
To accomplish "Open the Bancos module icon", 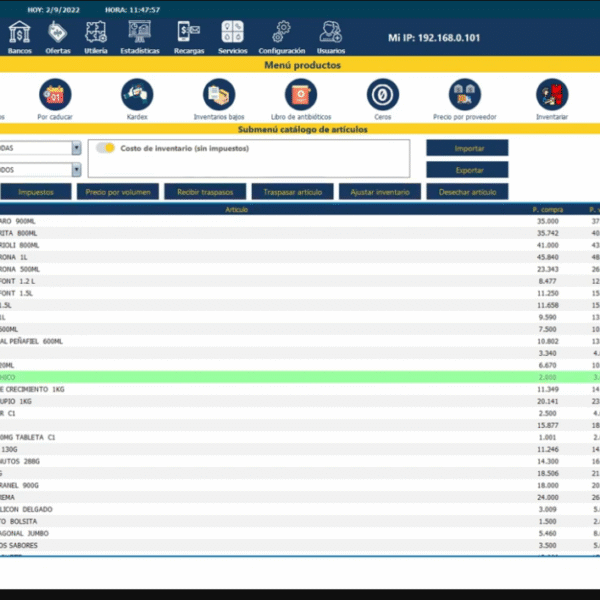I will (x=19, y=33).
